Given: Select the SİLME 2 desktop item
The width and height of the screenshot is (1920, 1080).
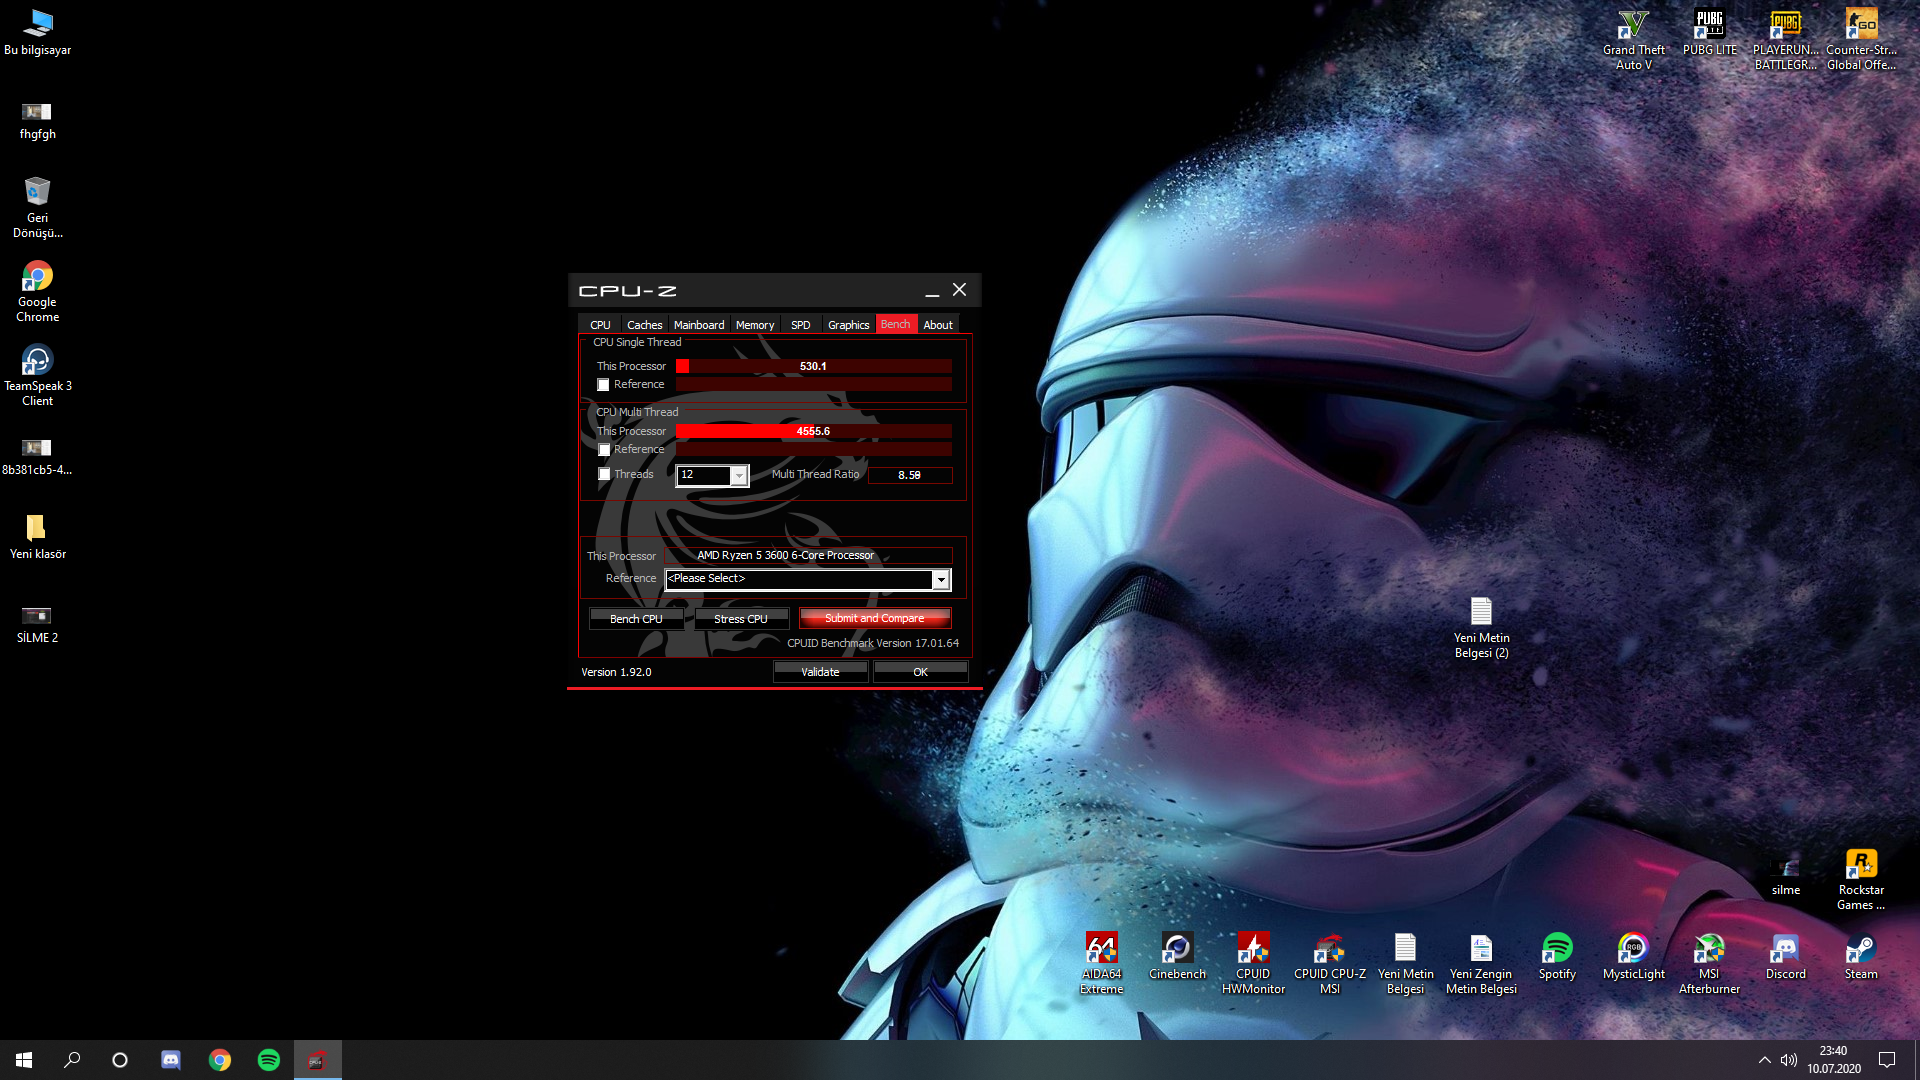Looking at the screenshot, I should [37, 624].
